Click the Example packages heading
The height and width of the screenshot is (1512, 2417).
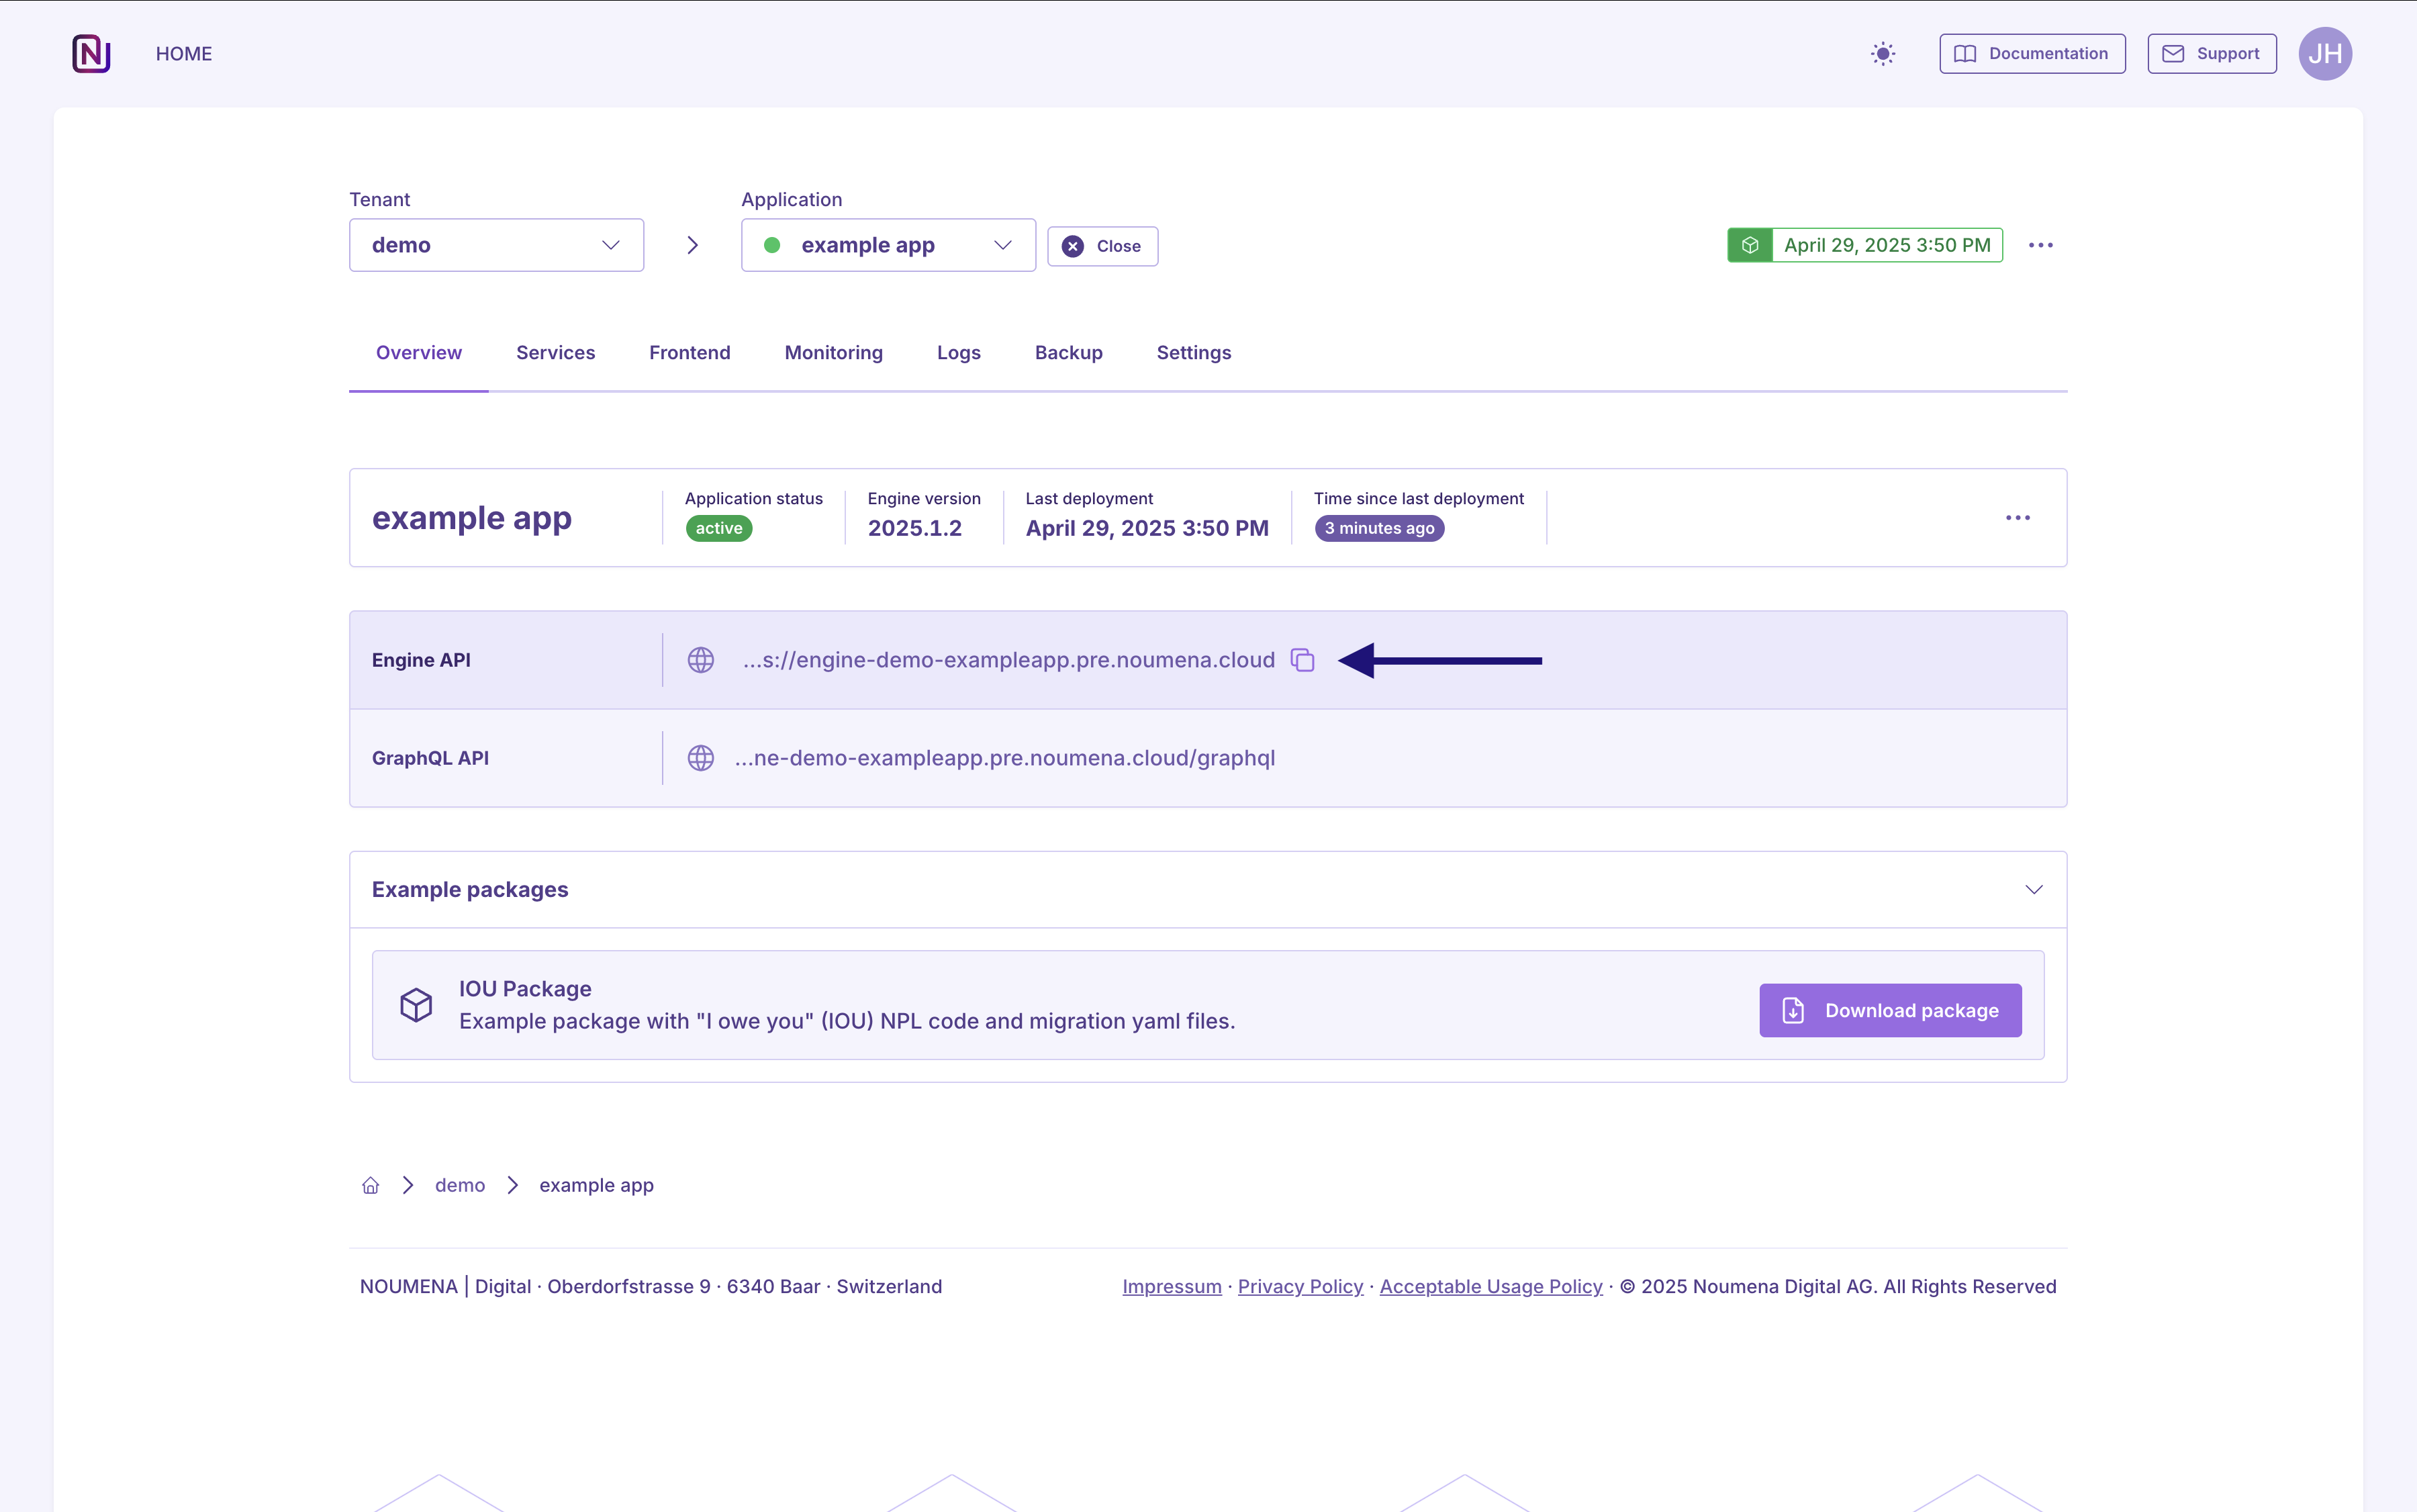click(x=469, y=889)
